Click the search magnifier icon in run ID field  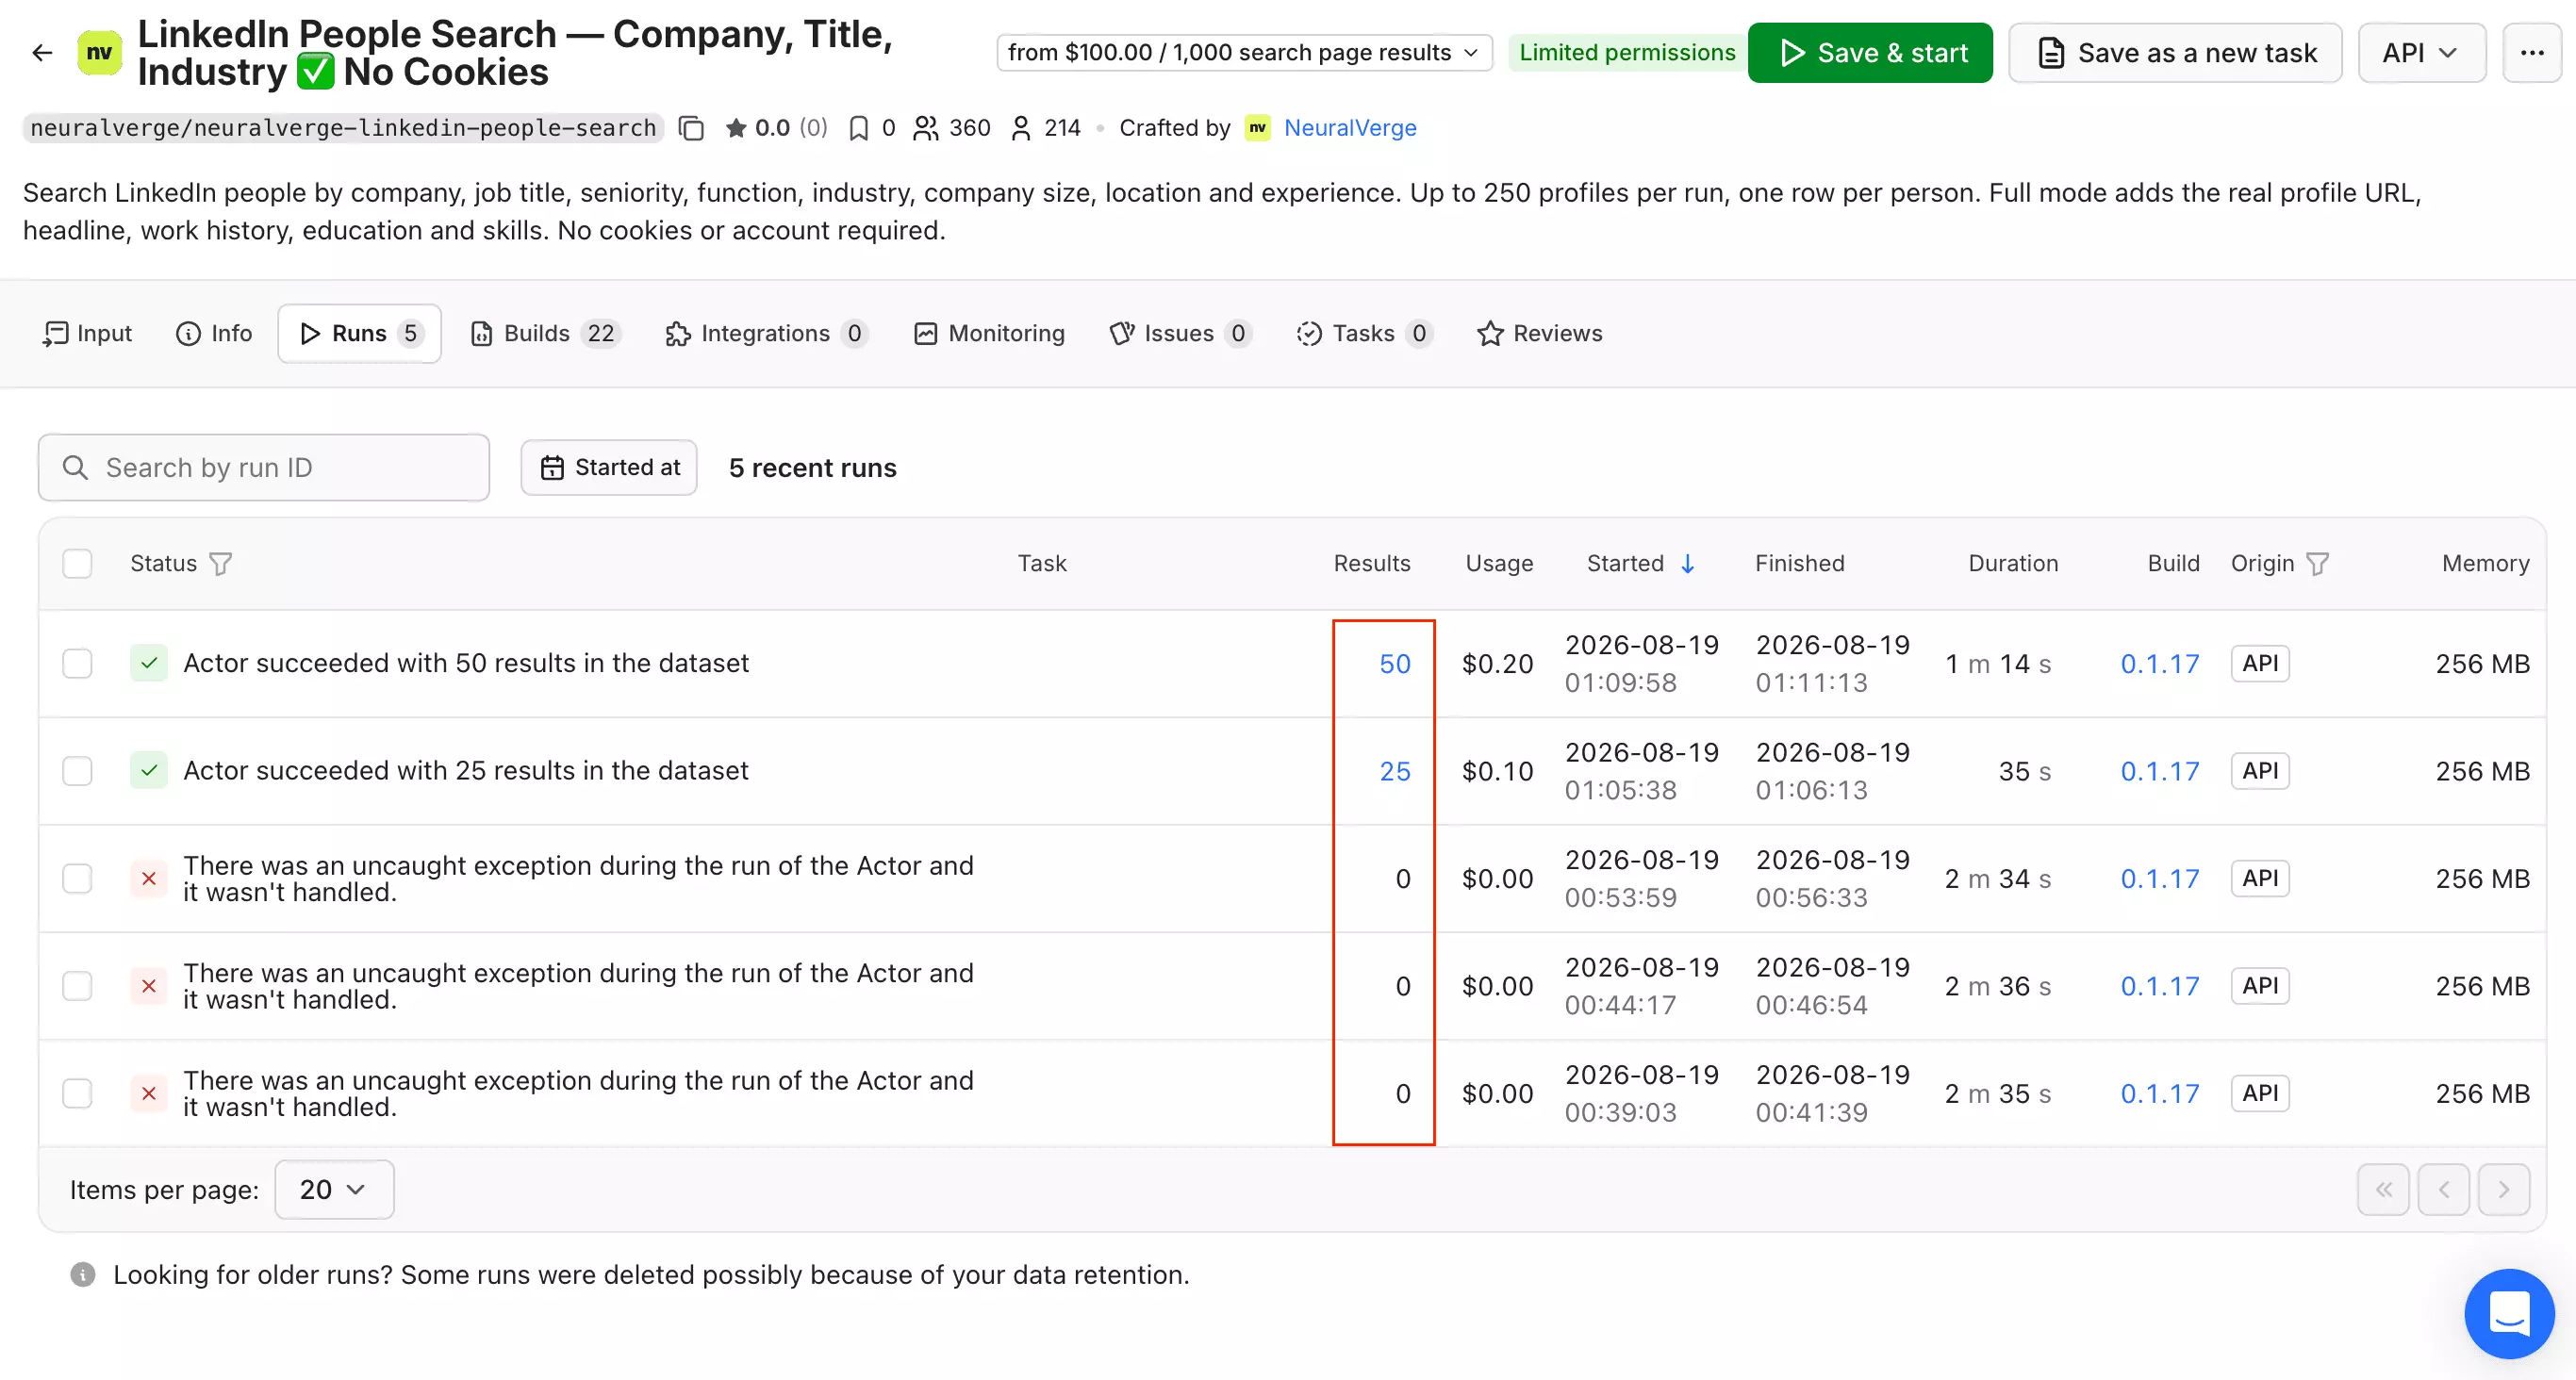[75, 467]
